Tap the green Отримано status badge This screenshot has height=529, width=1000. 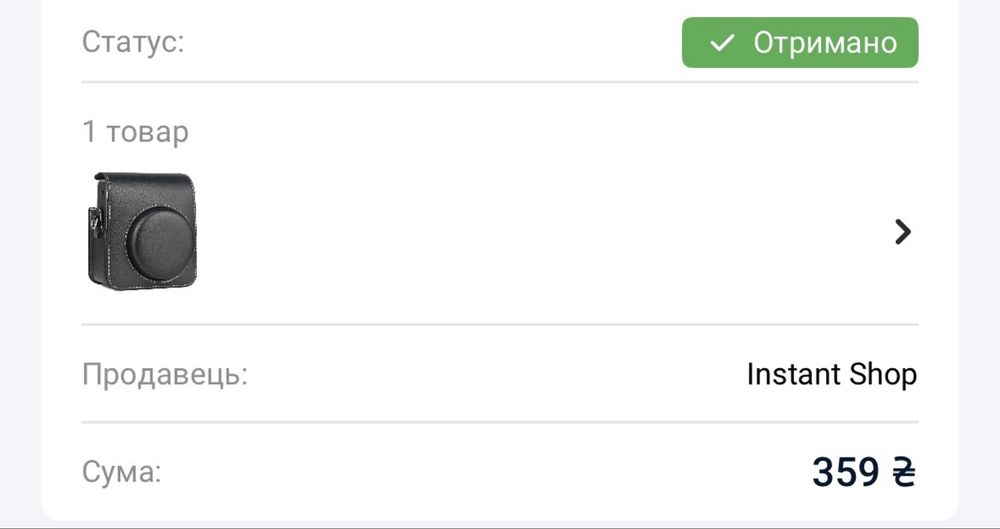[x=800, y=43]
